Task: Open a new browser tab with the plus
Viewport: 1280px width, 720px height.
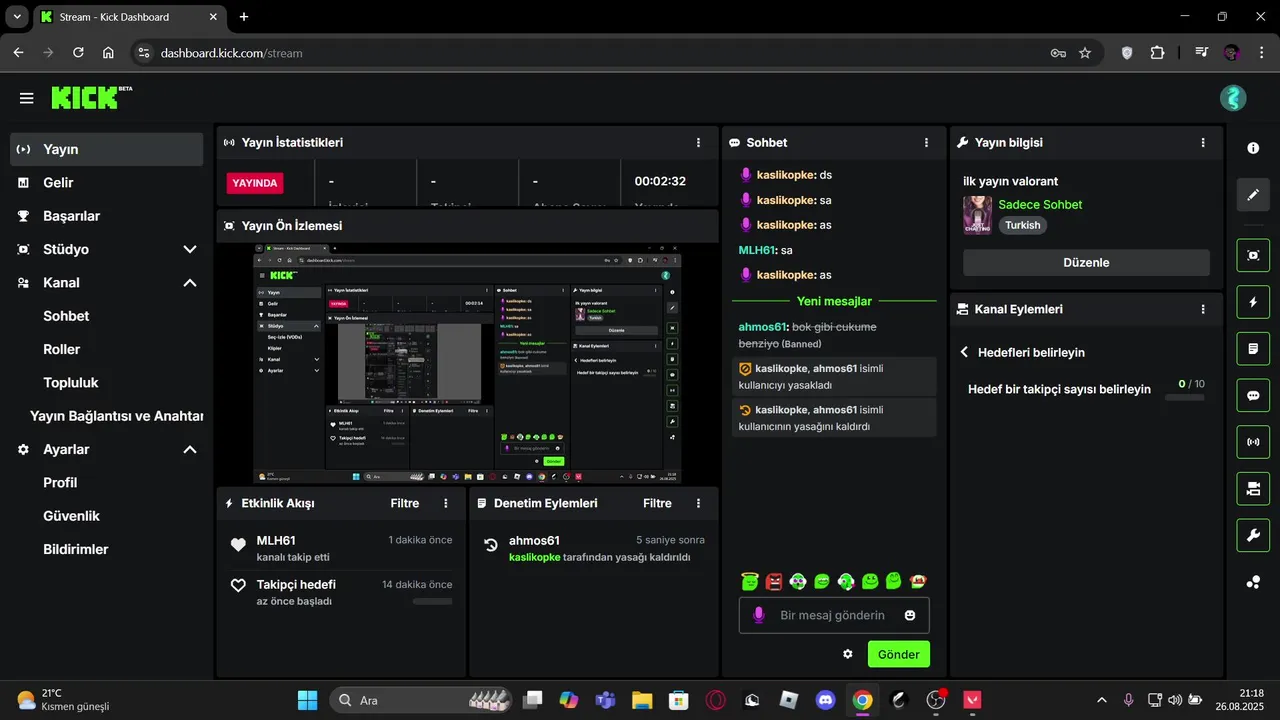Action: pos(244,17)
